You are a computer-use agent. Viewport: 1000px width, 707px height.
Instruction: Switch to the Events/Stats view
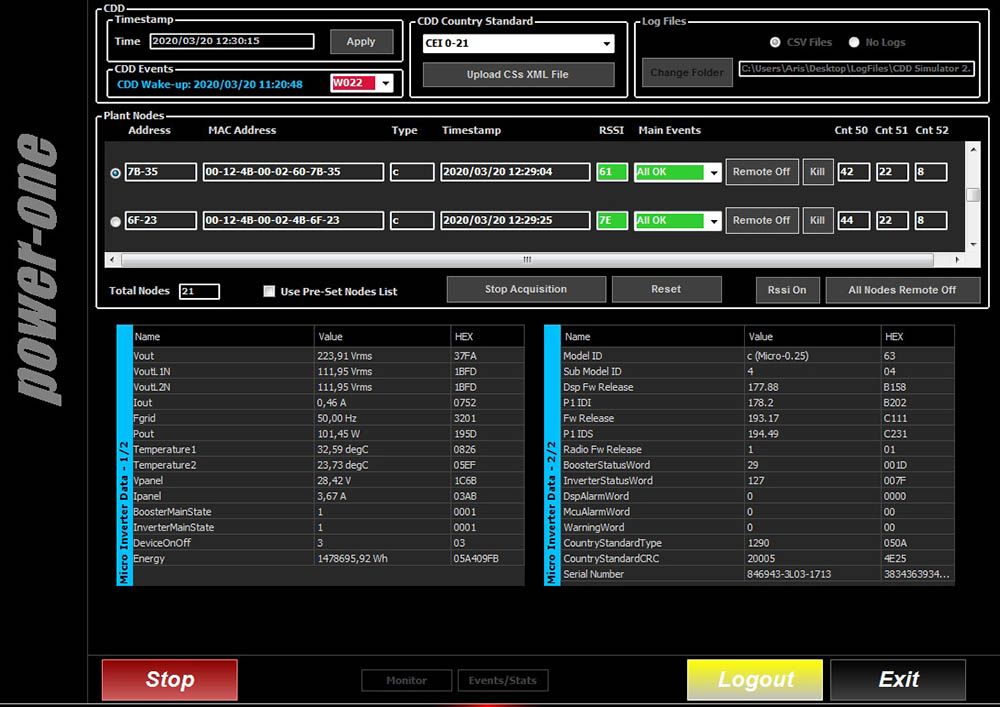503,680
